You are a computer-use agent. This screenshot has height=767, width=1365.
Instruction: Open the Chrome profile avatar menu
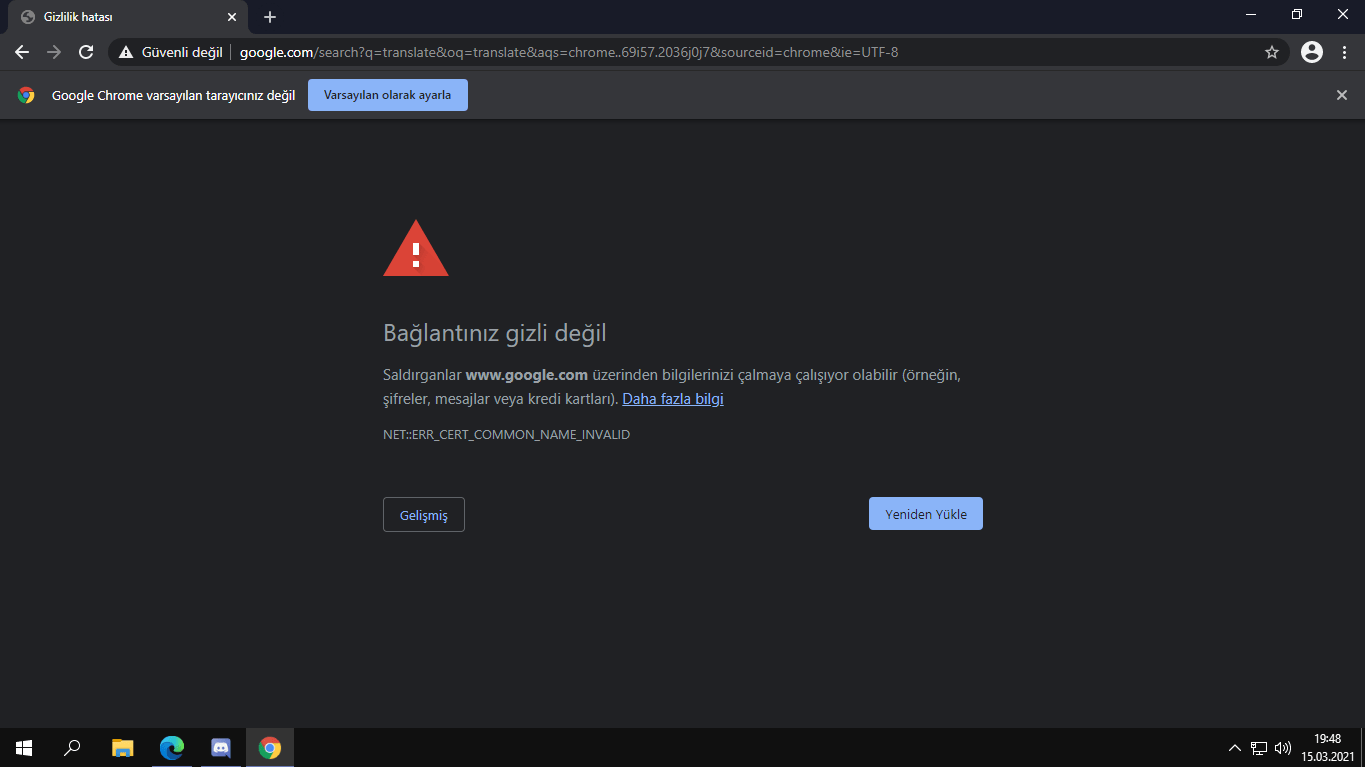tap(1312, 52)
